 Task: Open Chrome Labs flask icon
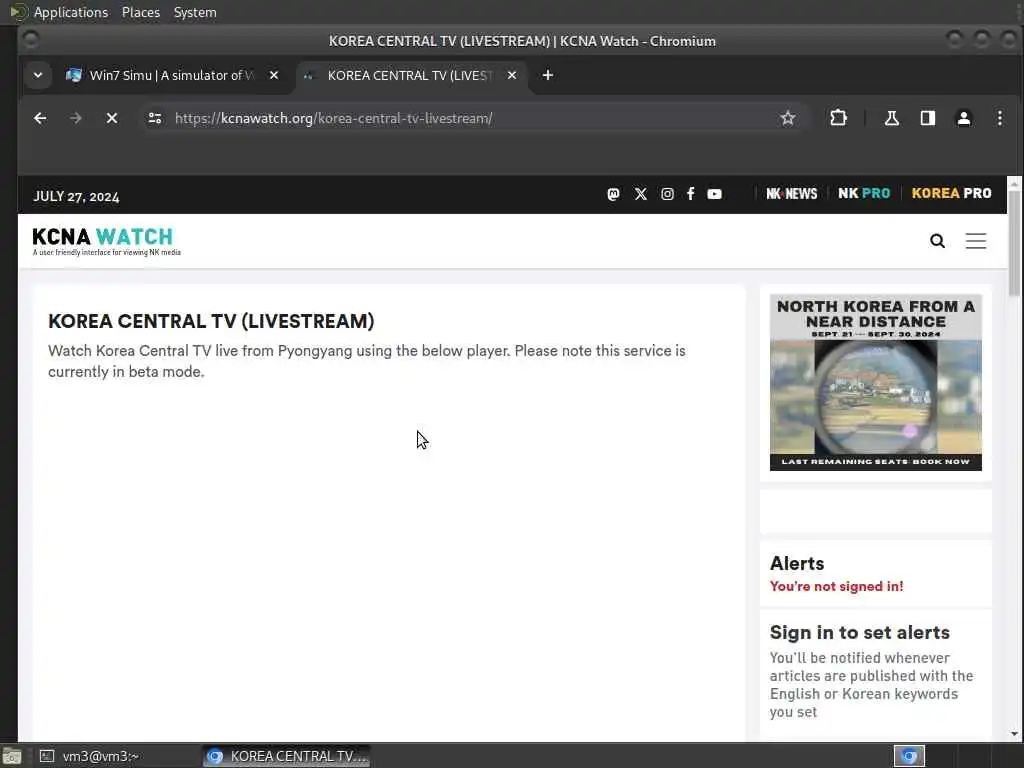[891, 118]
